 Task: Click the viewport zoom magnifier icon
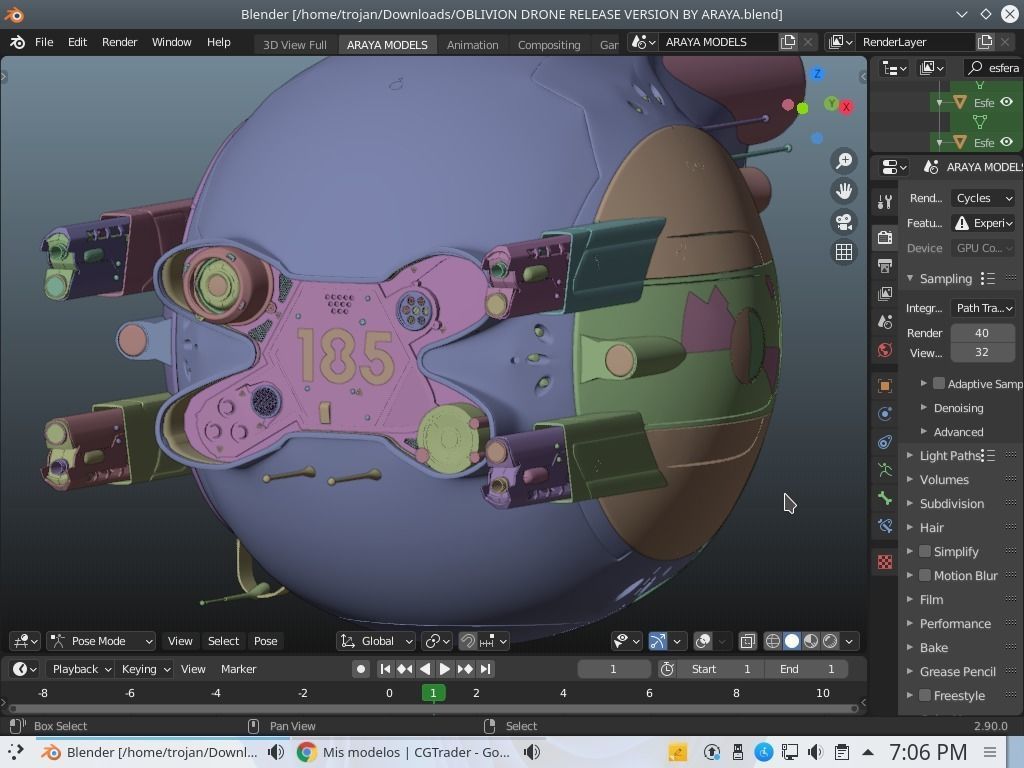pyautogui.click(x=844, y=161)
